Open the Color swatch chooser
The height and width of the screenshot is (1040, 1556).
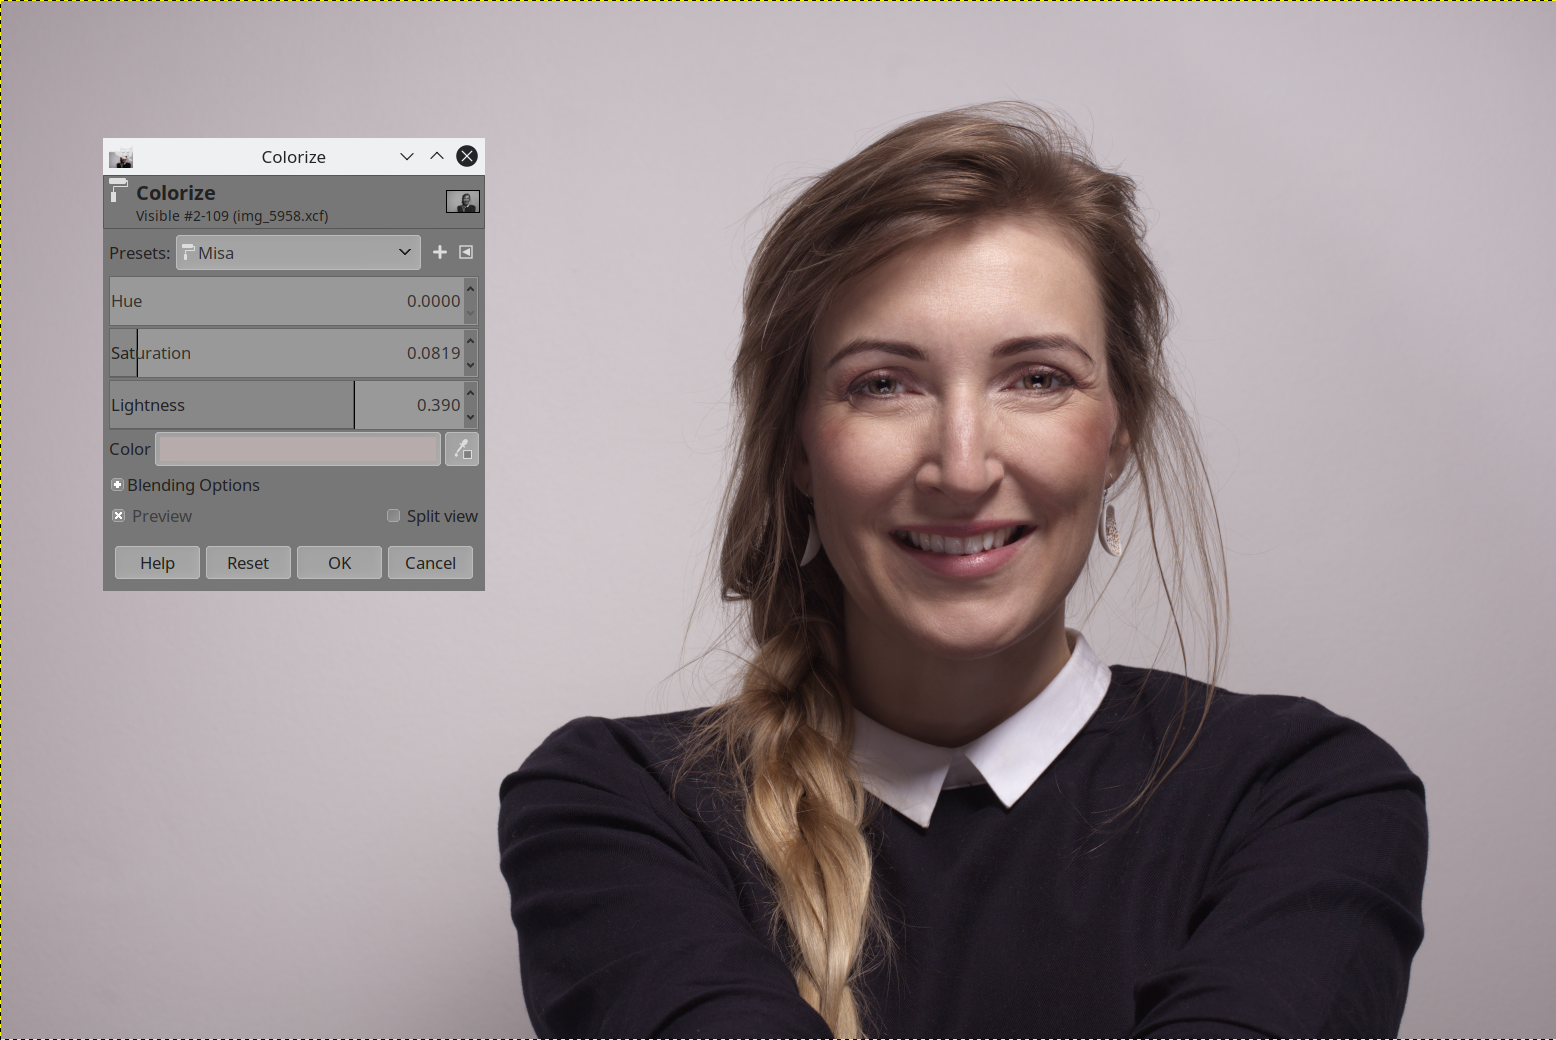pyautogui.click(x=298, y=449)
